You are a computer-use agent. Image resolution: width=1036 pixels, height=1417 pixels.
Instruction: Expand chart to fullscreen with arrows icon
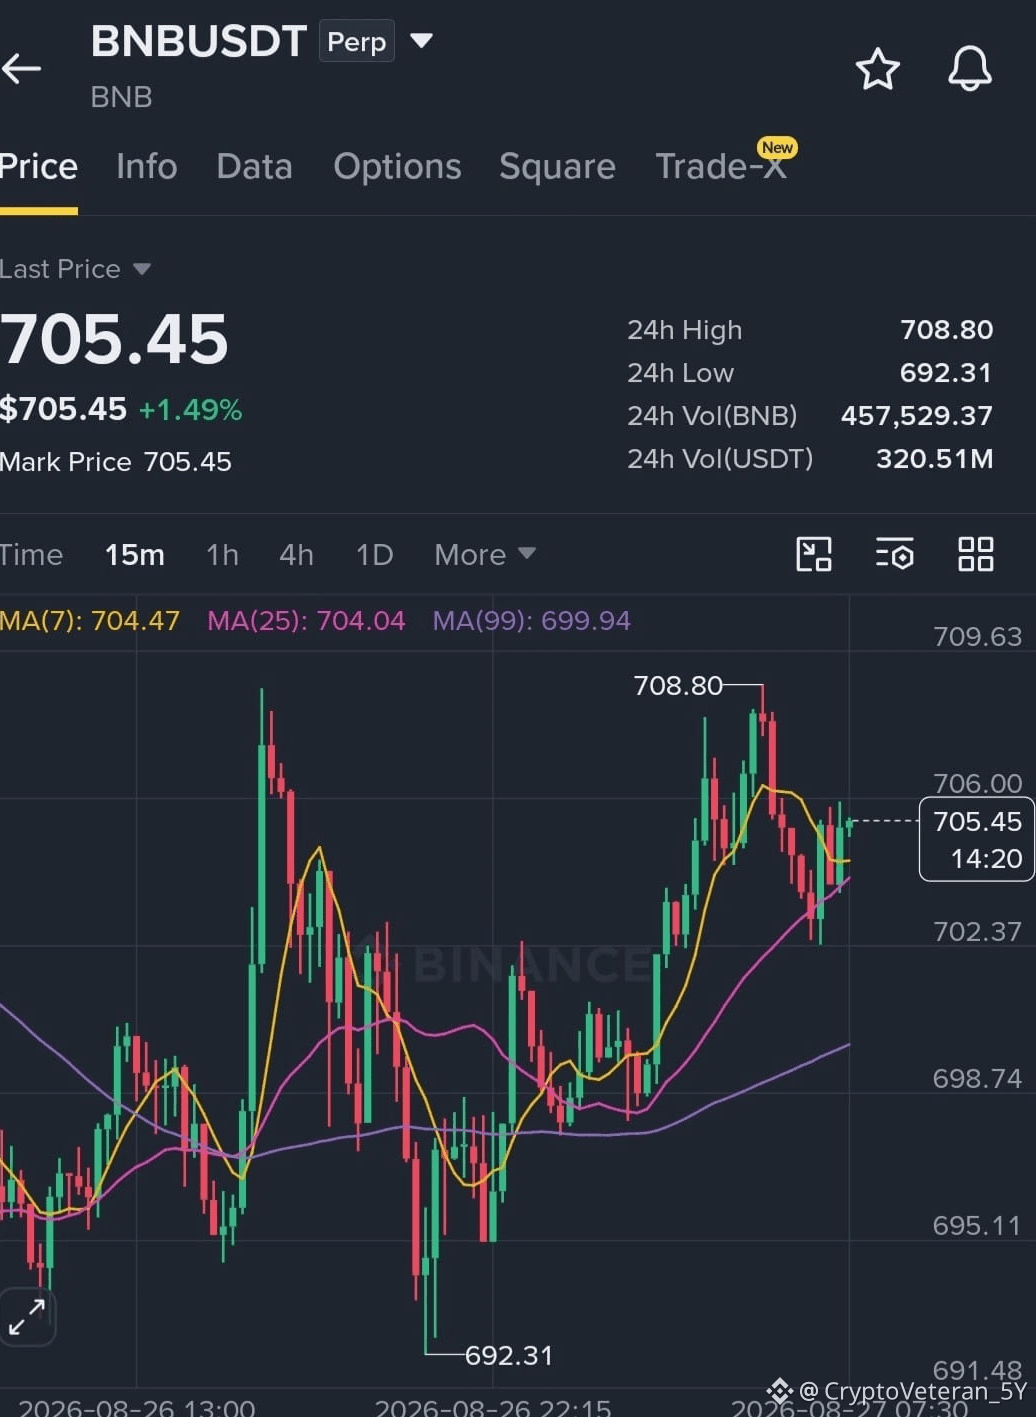27,1318
